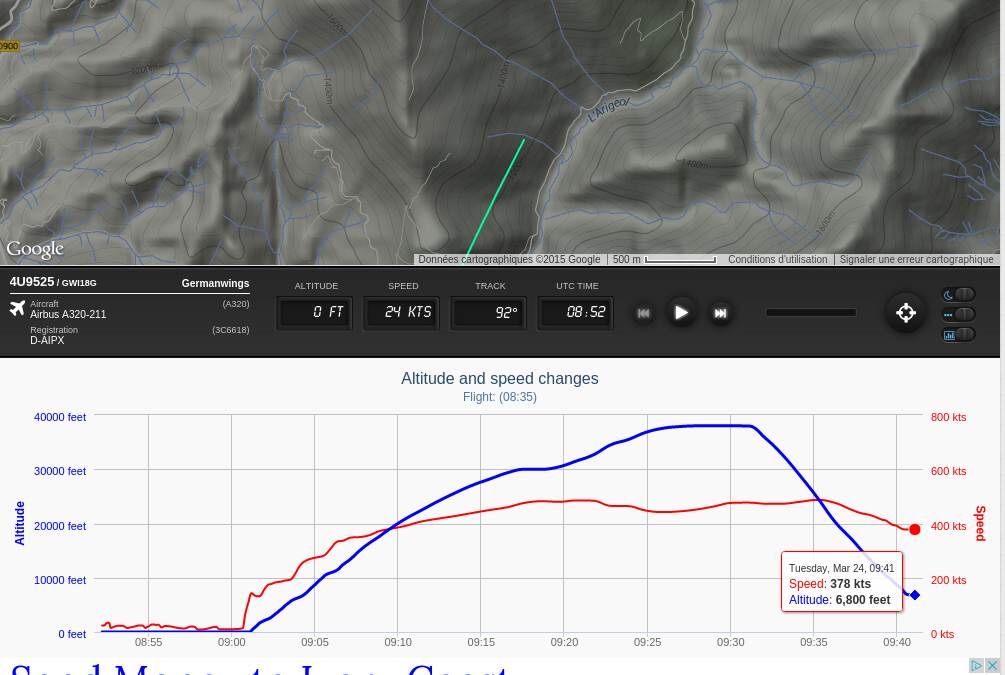Click the playback progress bar

(811, 312)
